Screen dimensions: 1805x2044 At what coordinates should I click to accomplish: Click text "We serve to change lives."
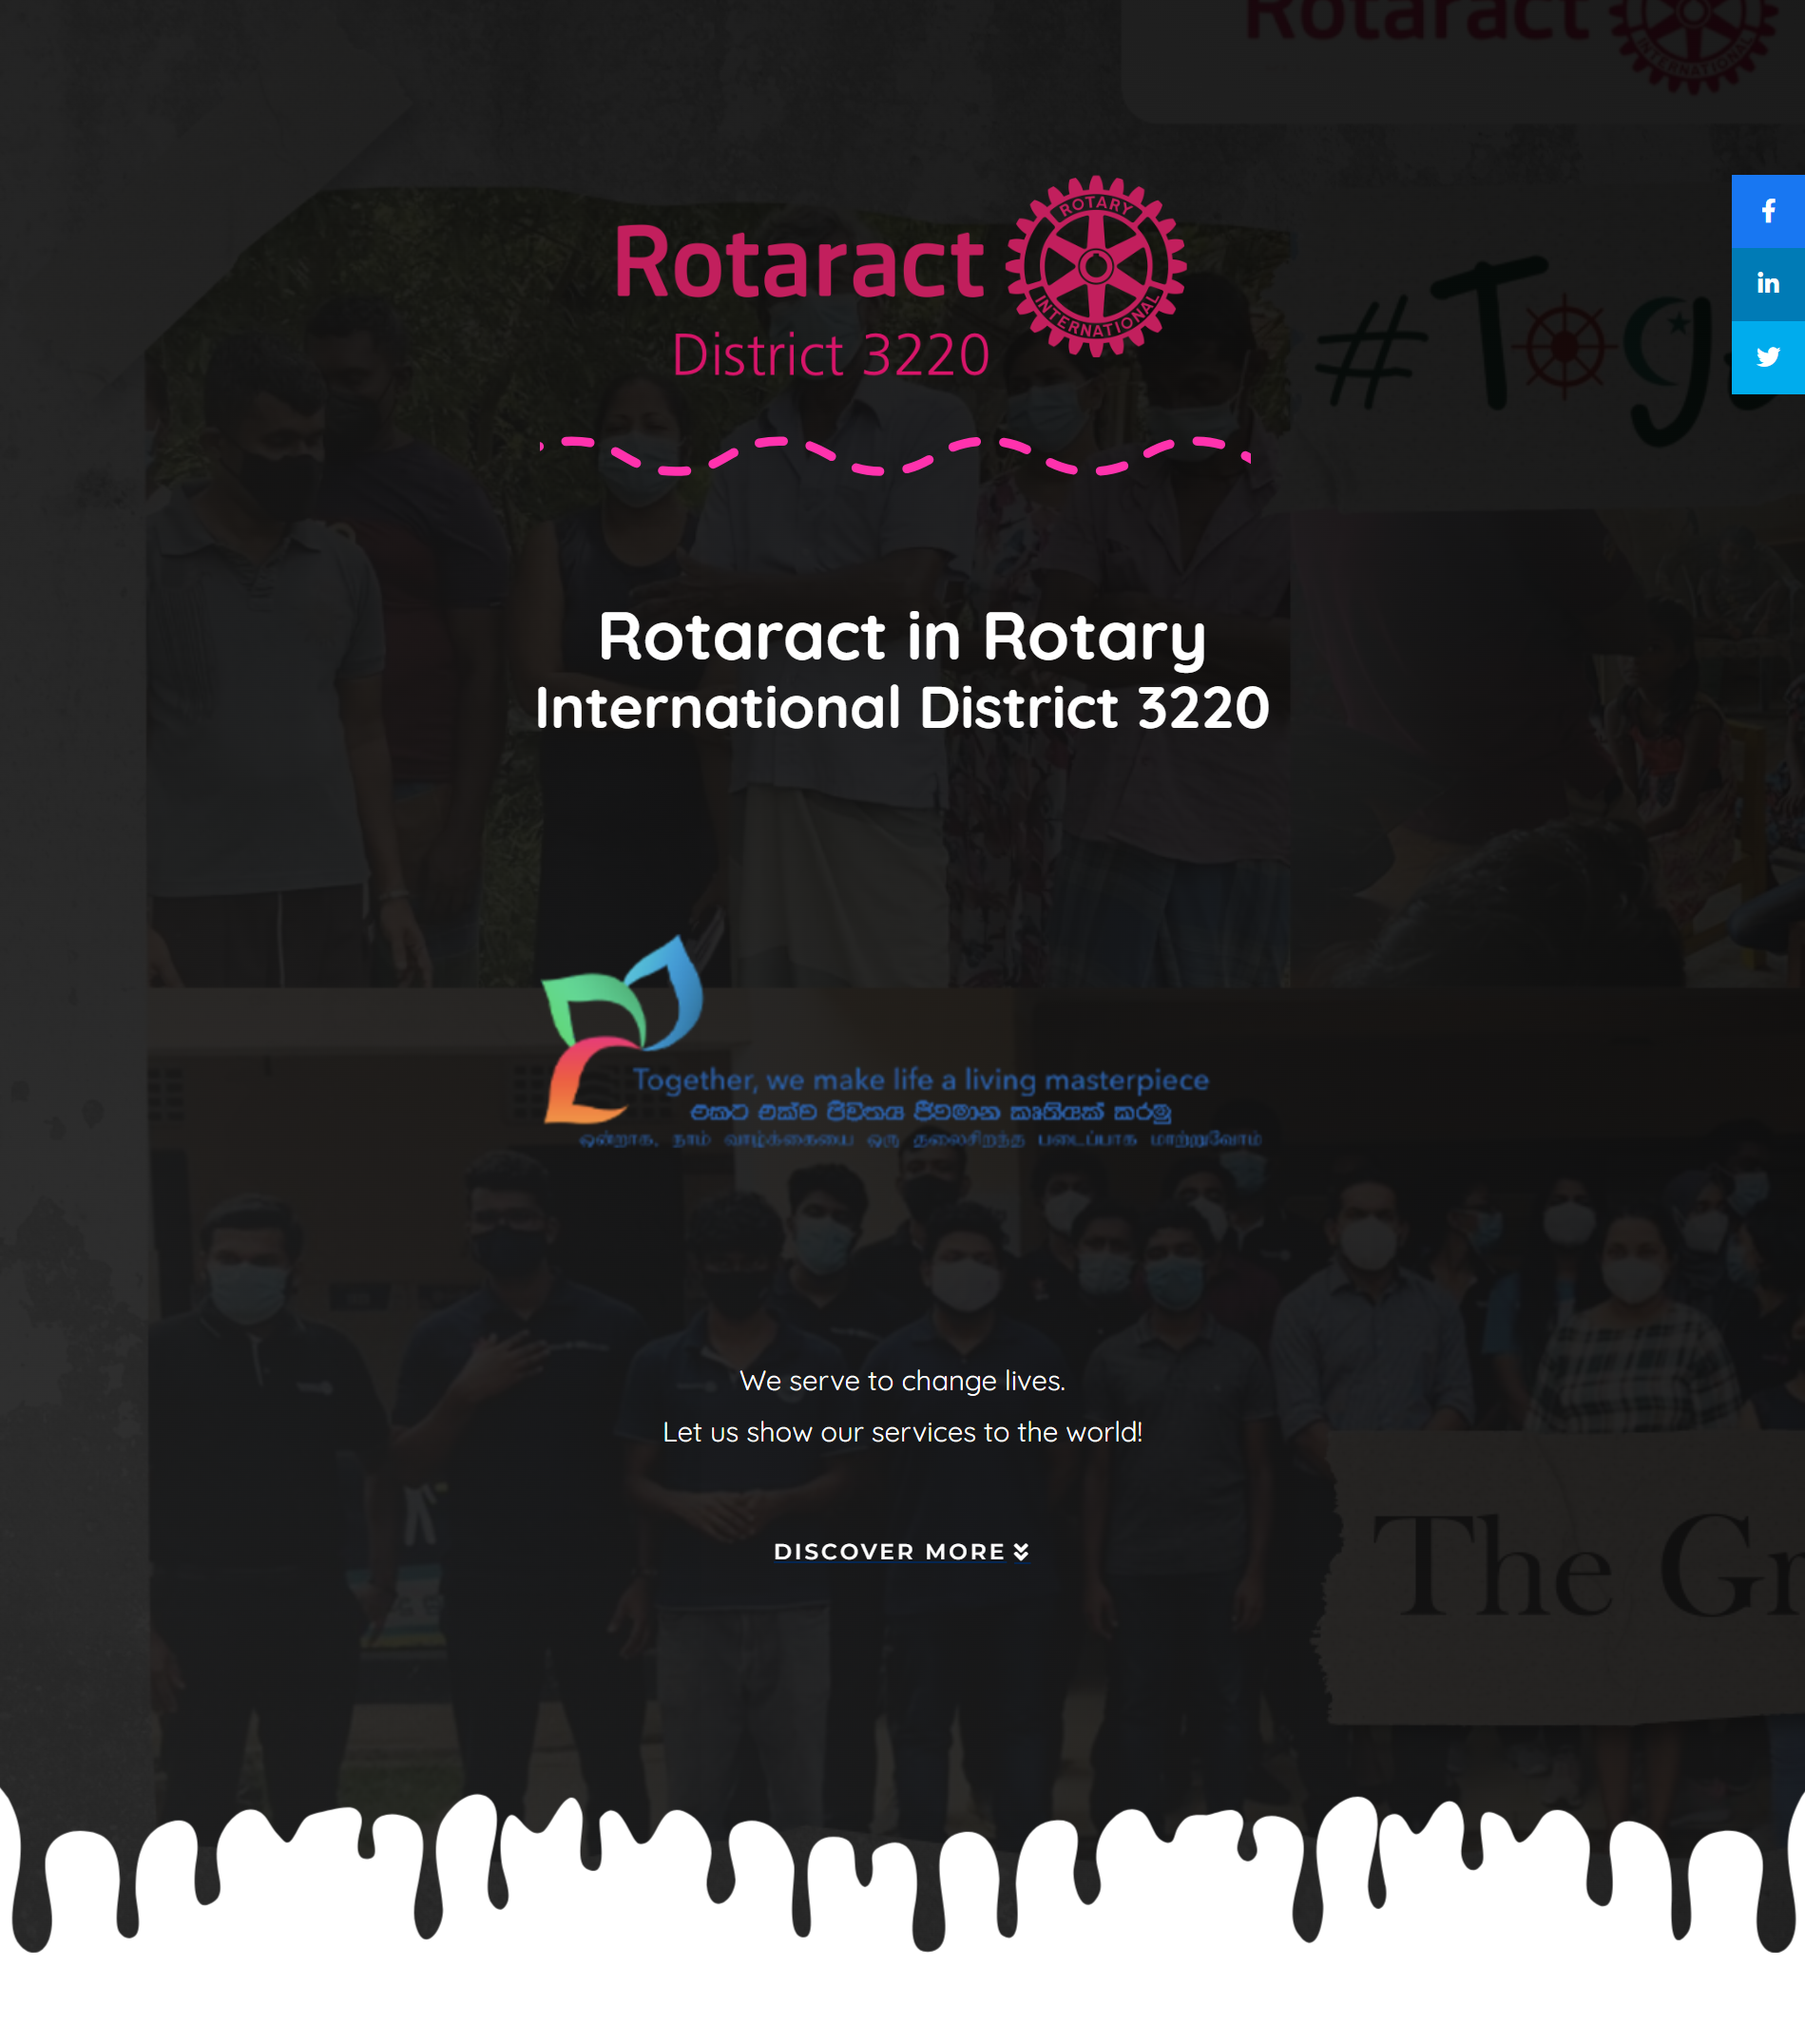click(902, 1380)
